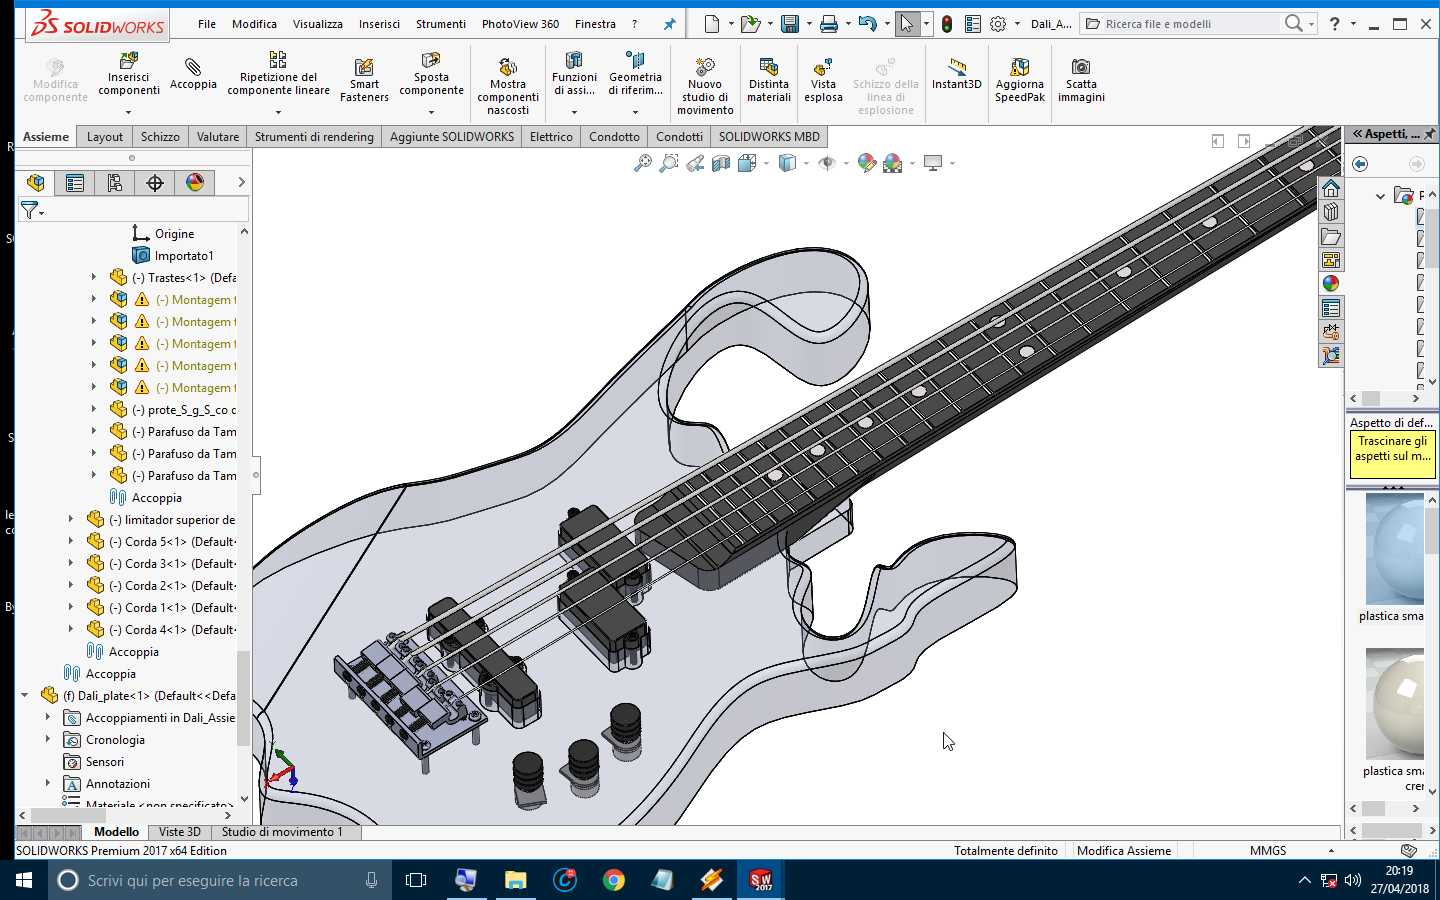Screen dimensions: 1440x900
Task: Open Geometria di riferimento tool
Action: pyautogui.click(x=635, y=75)
